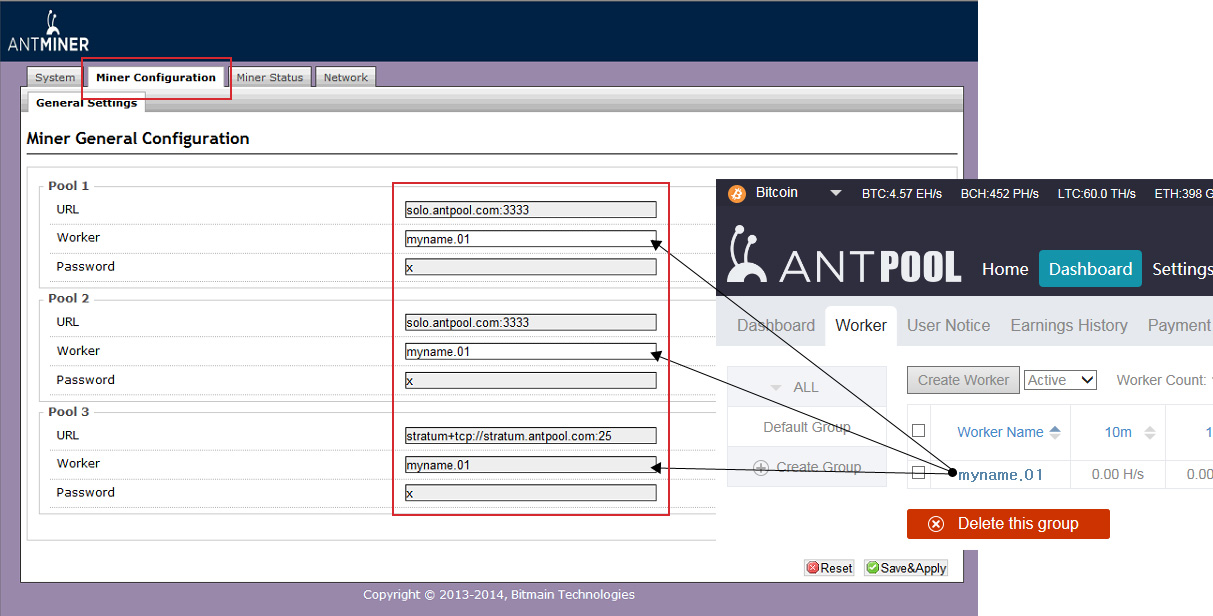1213x616 pixels.
Task: Switch to the Miner Status tab
Action: pyautogui.click(x=270, y=77)
